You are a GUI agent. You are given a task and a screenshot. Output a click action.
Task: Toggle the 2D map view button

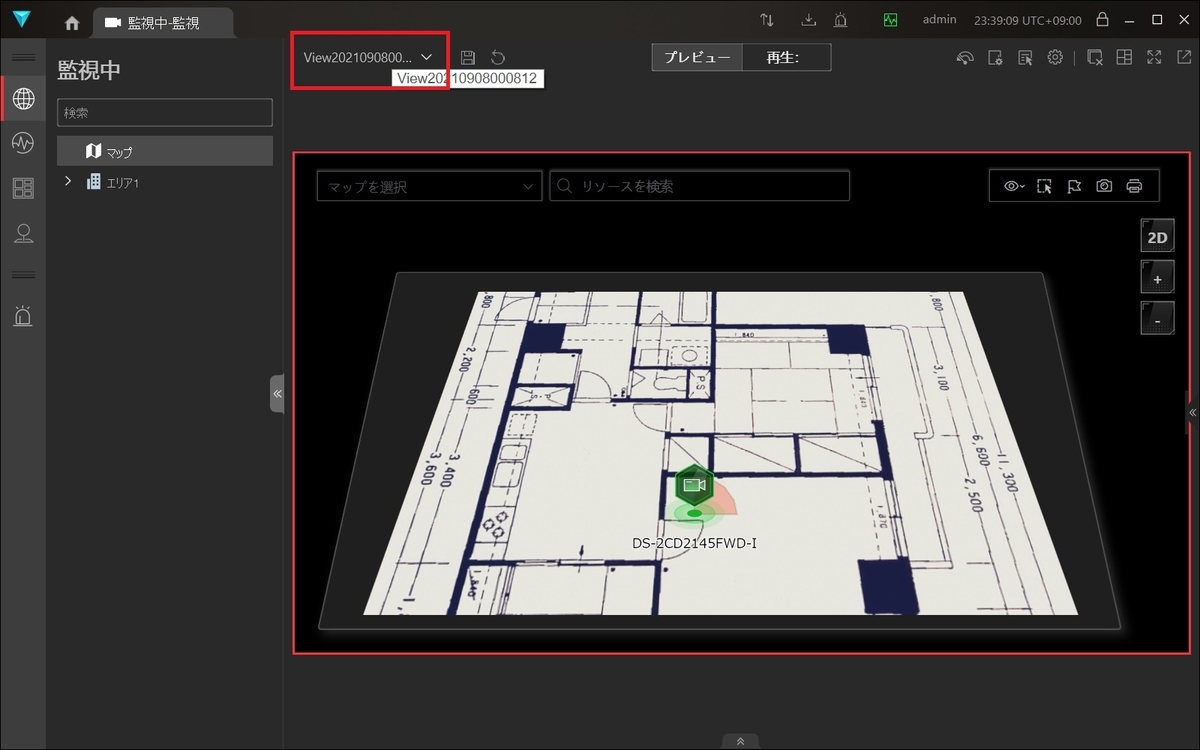coord(1157,237)
